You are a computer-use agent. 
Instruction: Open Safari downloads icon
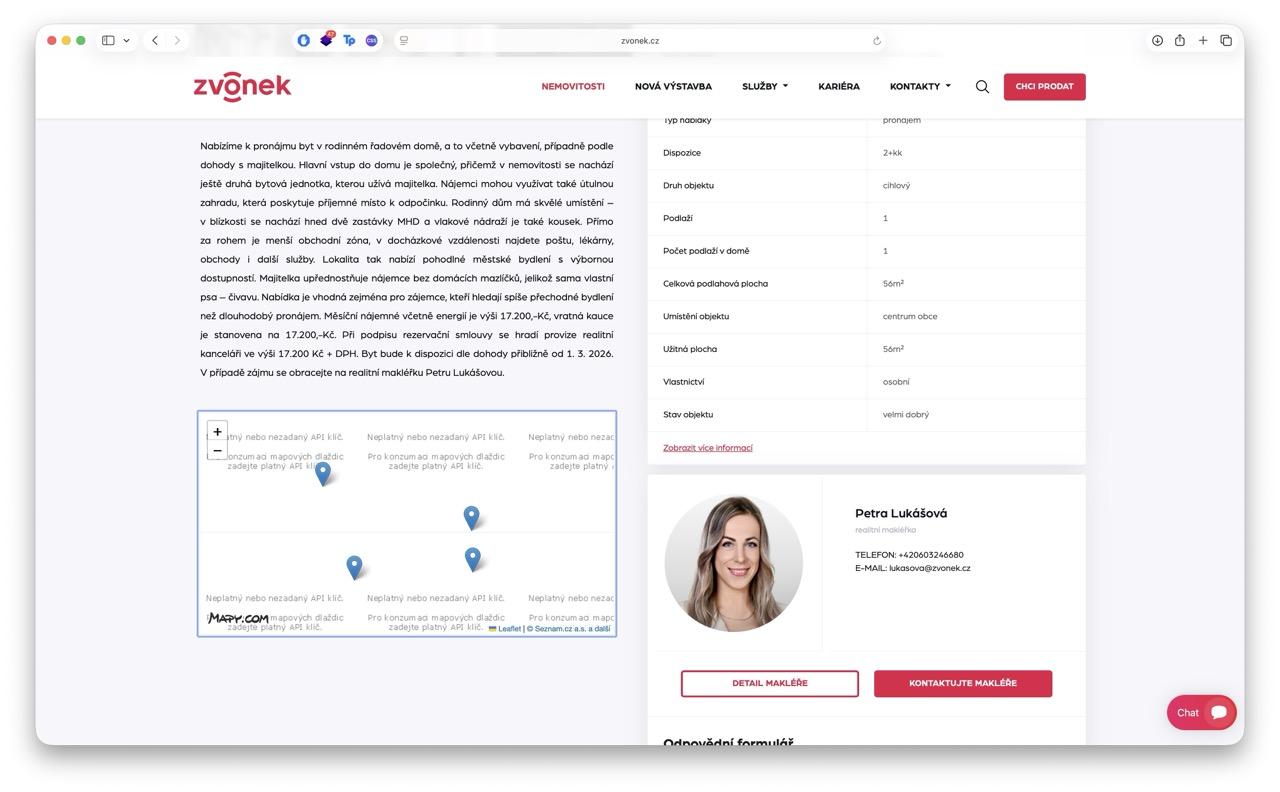point(1157,41)
